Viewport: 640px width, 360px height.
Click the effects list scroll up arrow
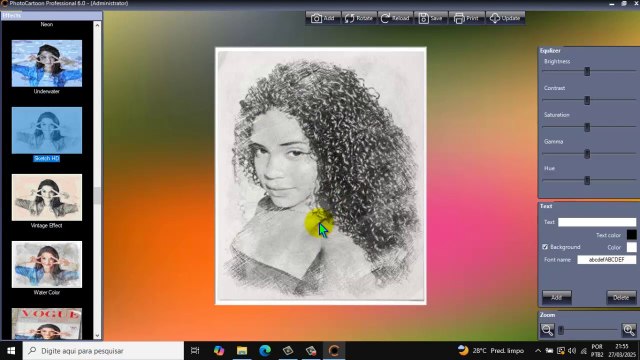[97, 25]
